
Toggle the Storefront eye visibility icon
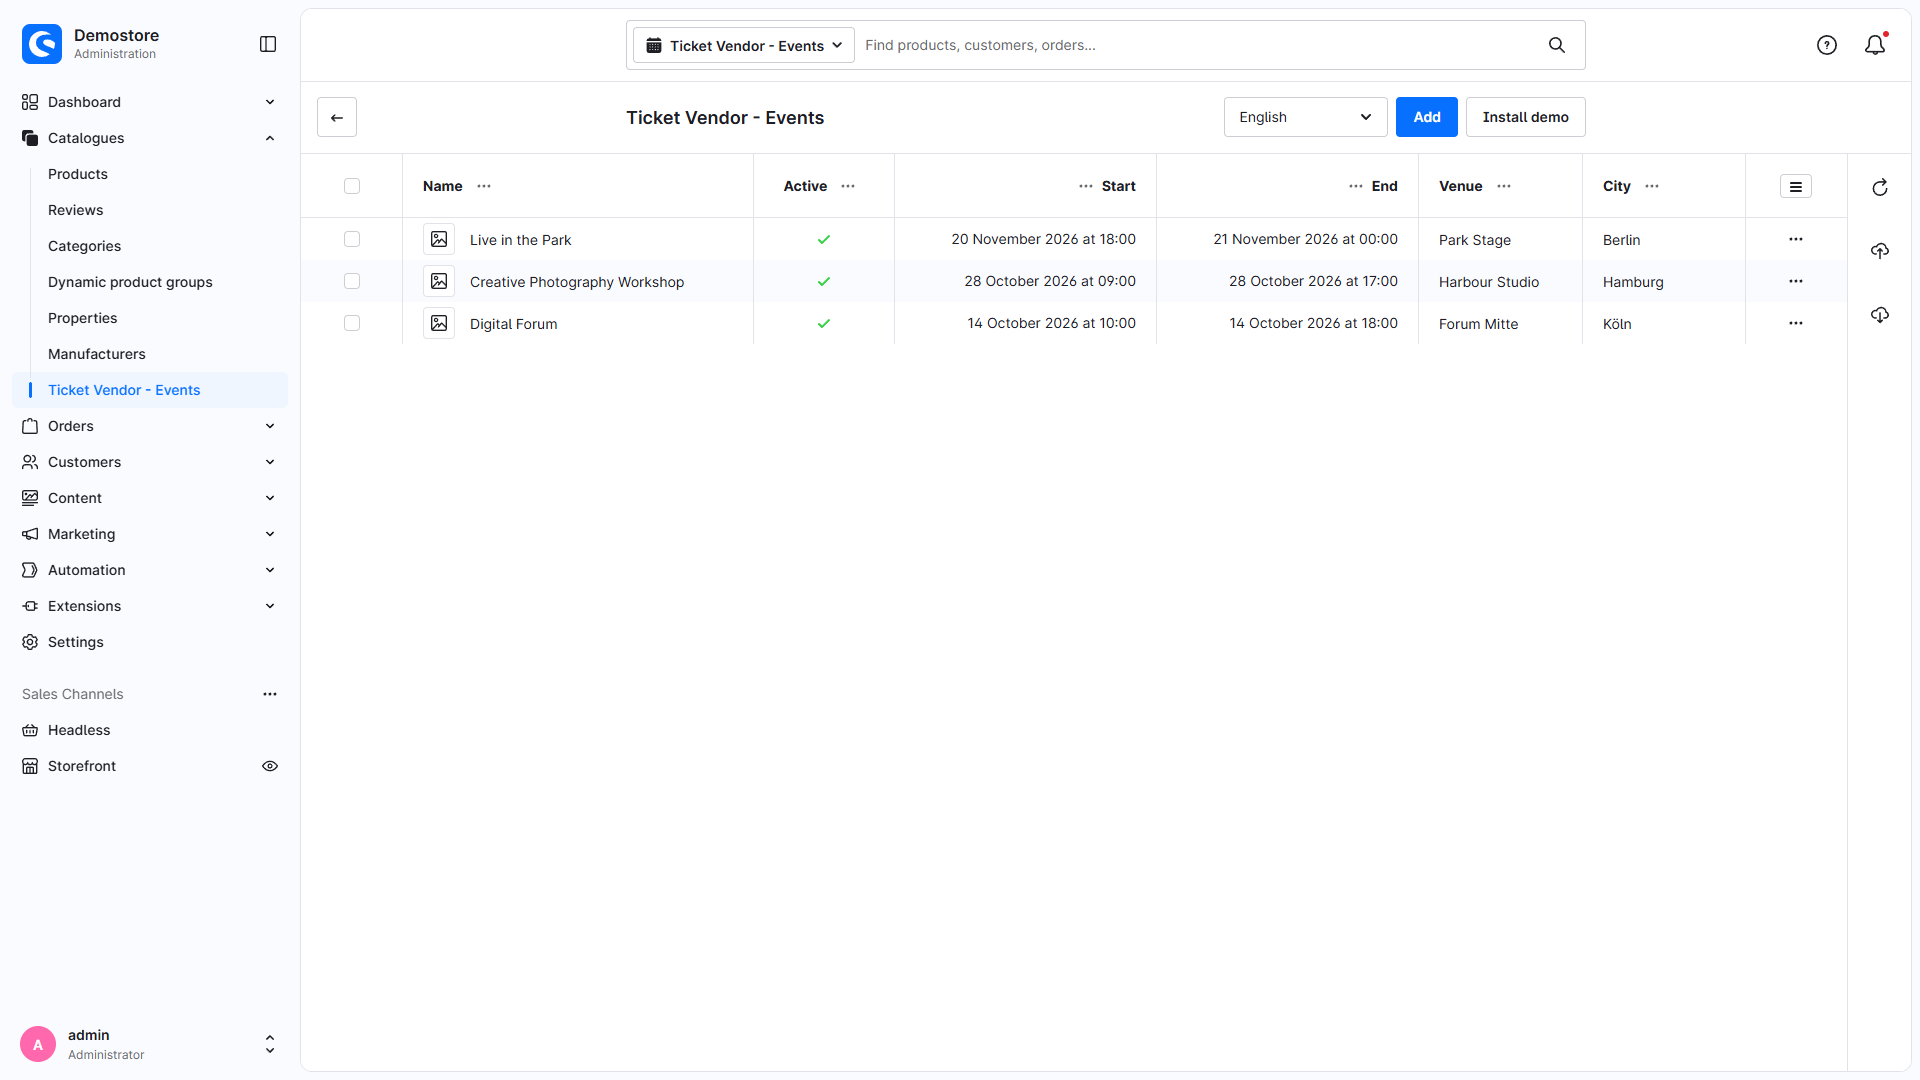coord(270,766)
